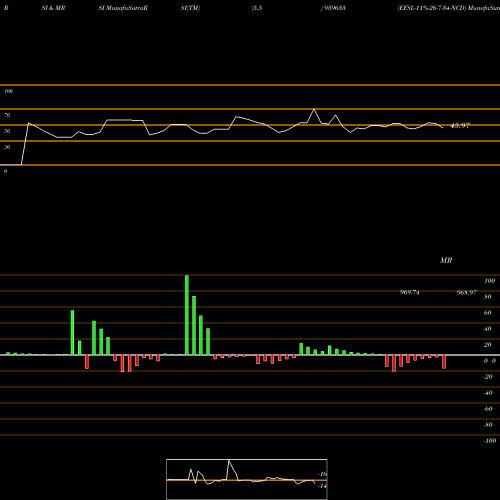Screen dimensions: 500x500
Task: Click the '(5,5' parameter text
Action: (x=257, y=8)
